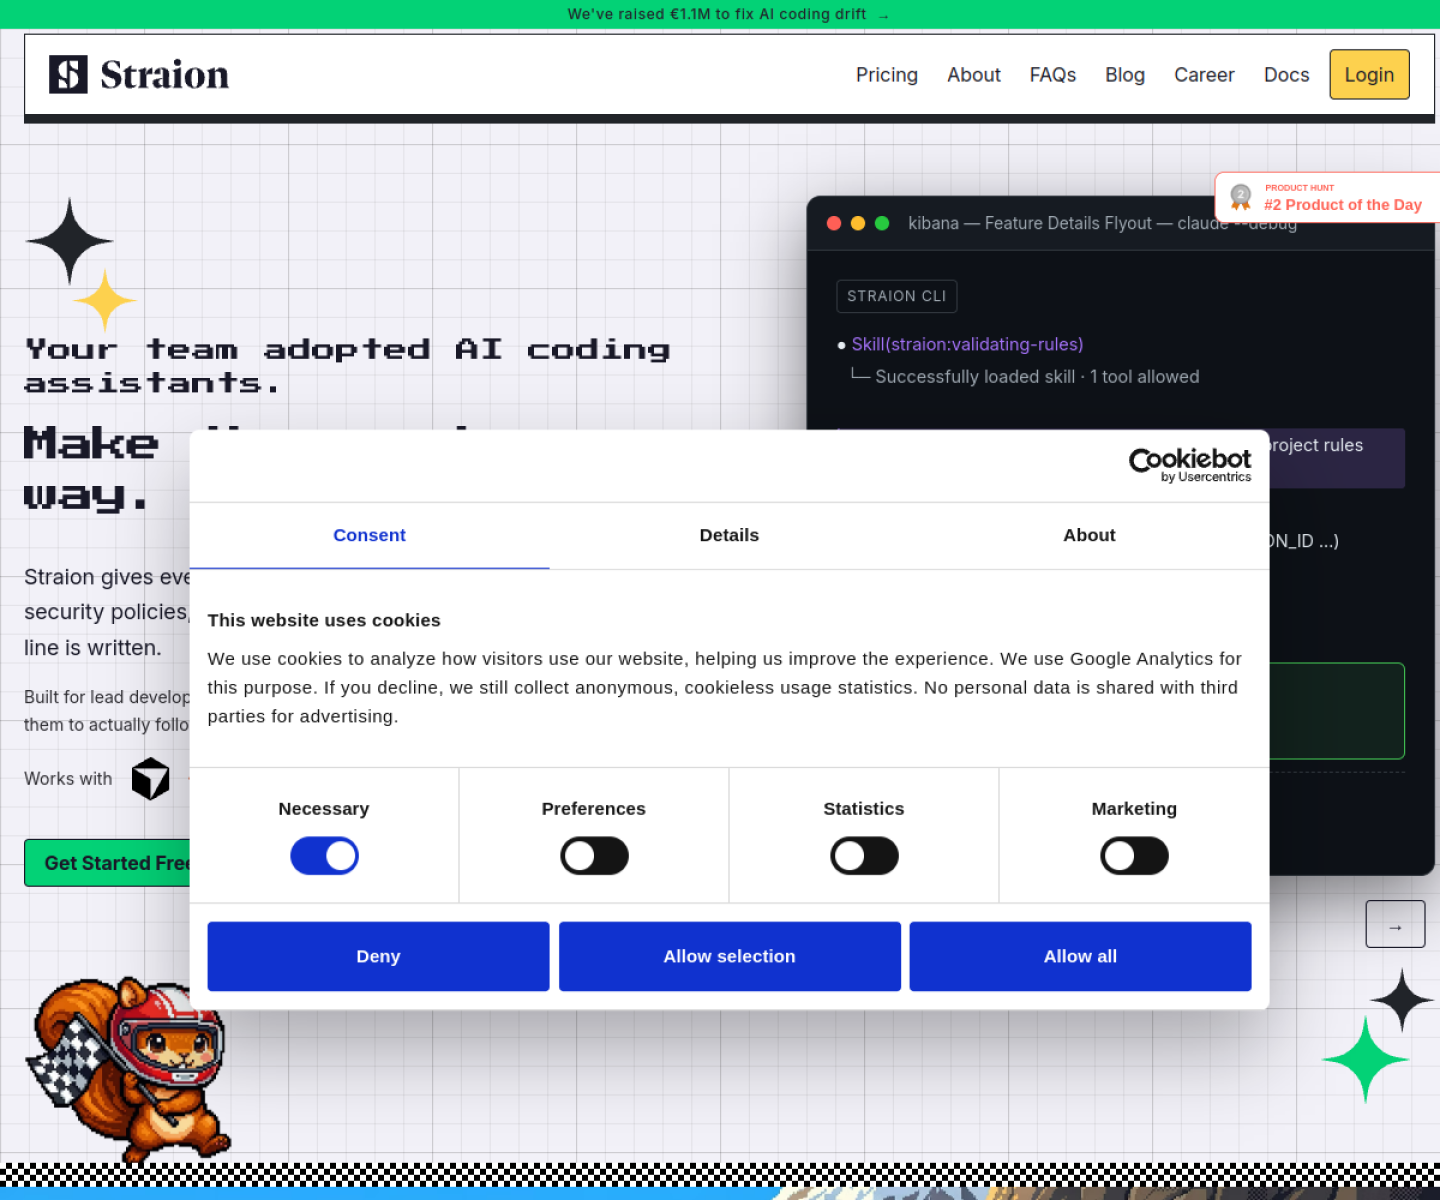Click the Get Started Free button
Viewport: 1440px width, 1200px height.
pyautogui.click(x=108, y=863)
